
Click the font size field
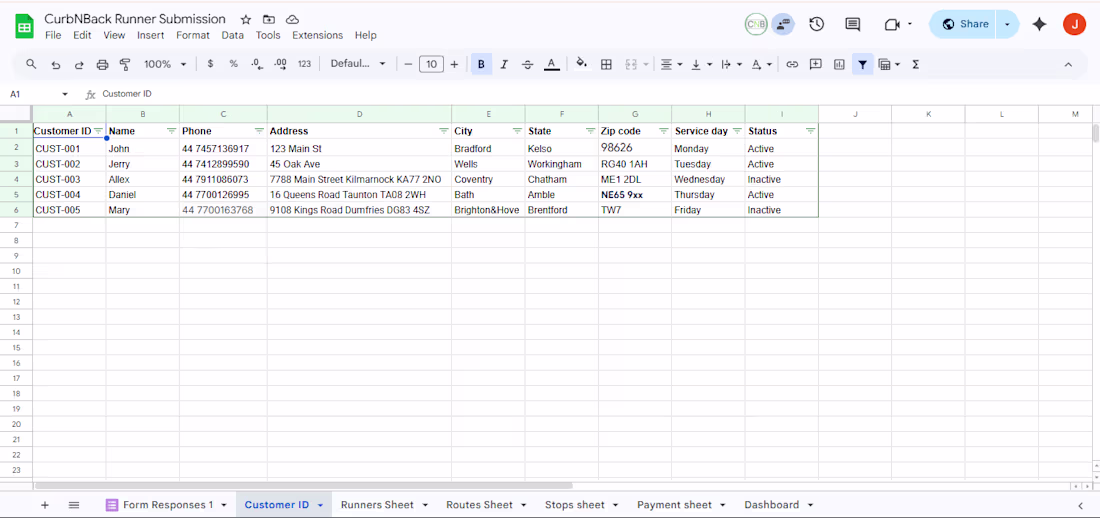[431, 64]
